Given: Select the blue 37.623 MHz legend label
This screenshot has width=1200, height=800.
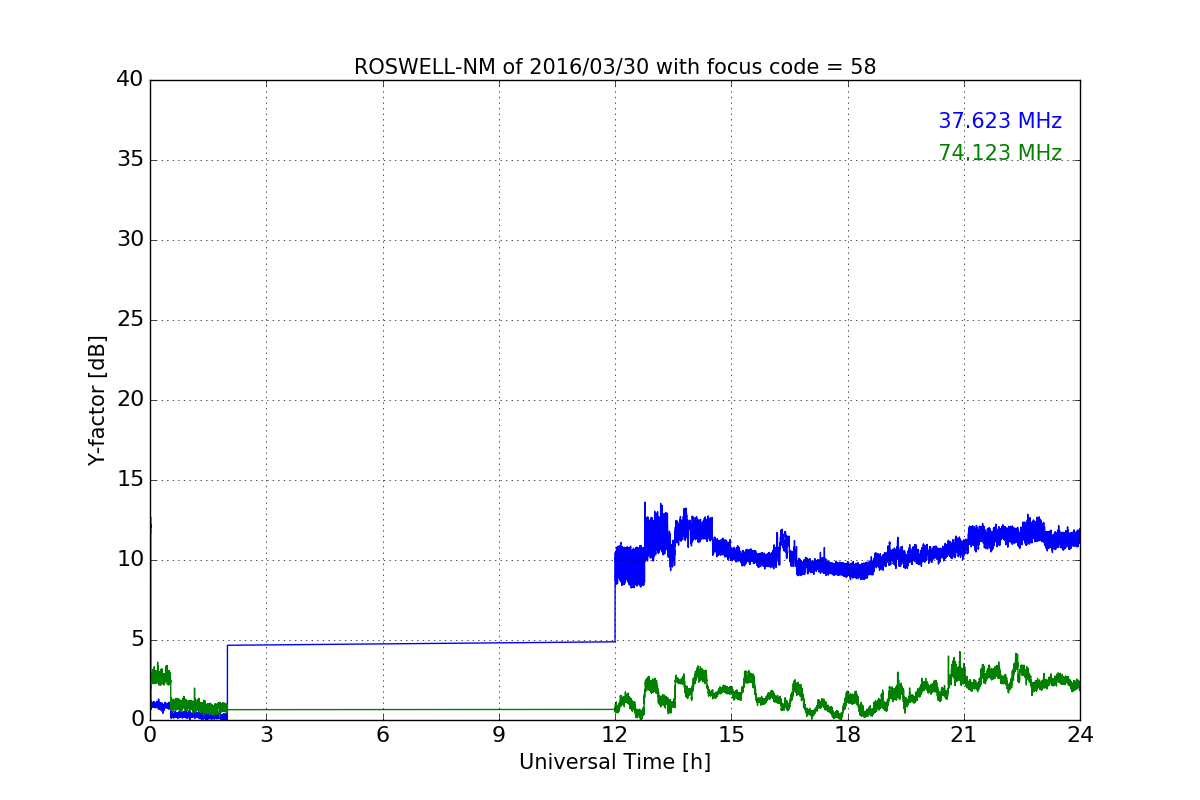Looking at the screenshot, I should click(1000, 121).
